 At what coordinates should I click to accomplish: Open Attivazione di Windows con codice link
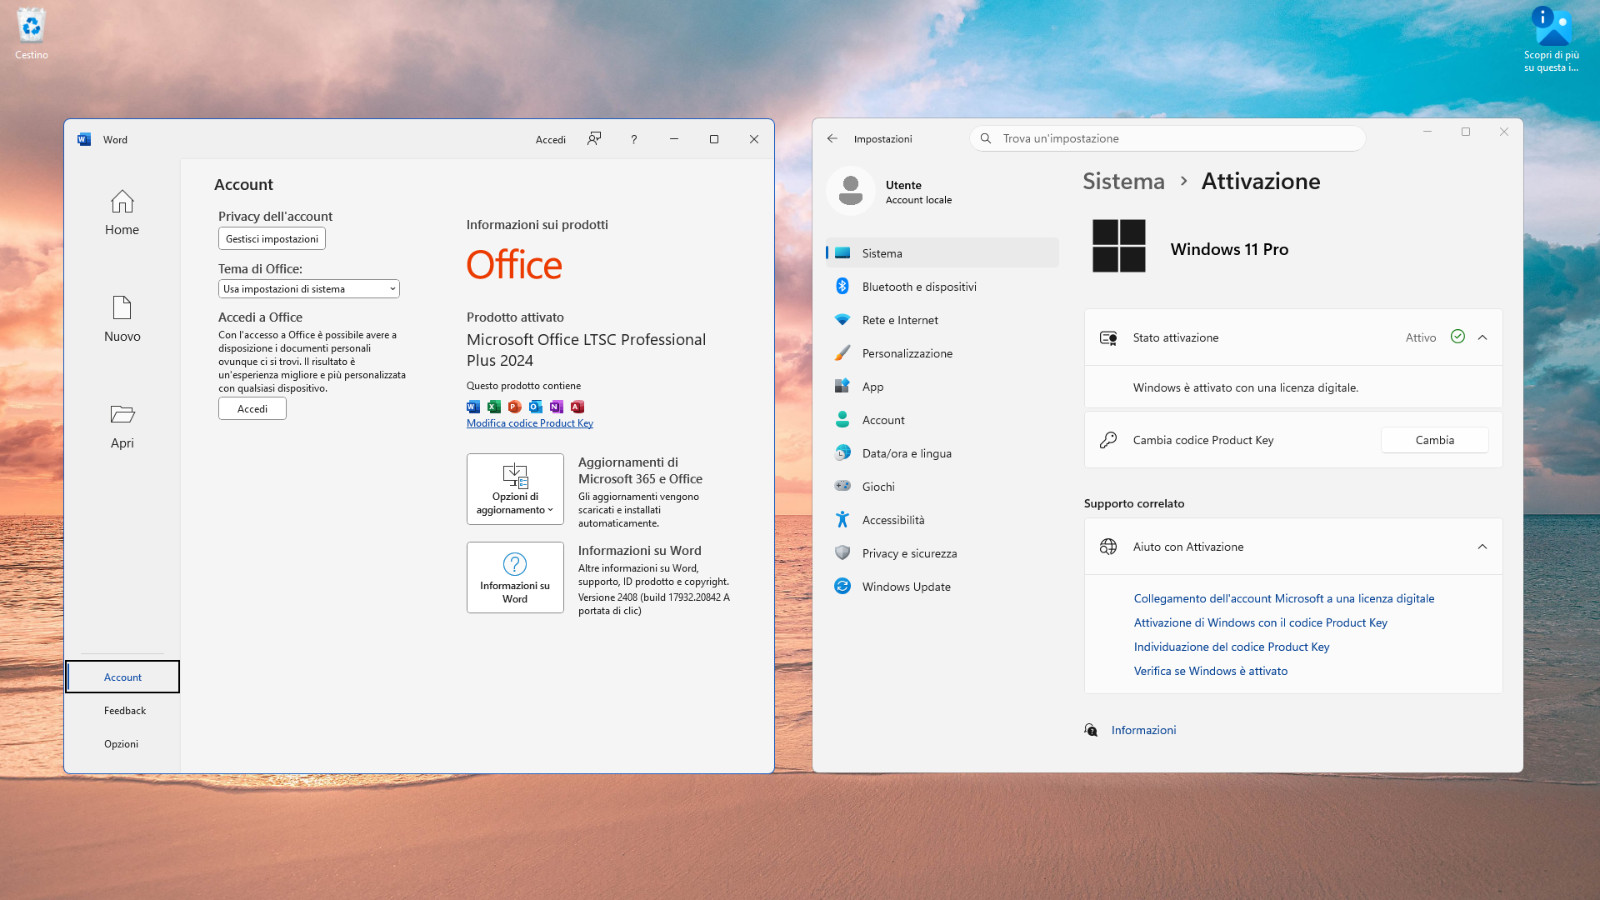[x=1260, y=623]
